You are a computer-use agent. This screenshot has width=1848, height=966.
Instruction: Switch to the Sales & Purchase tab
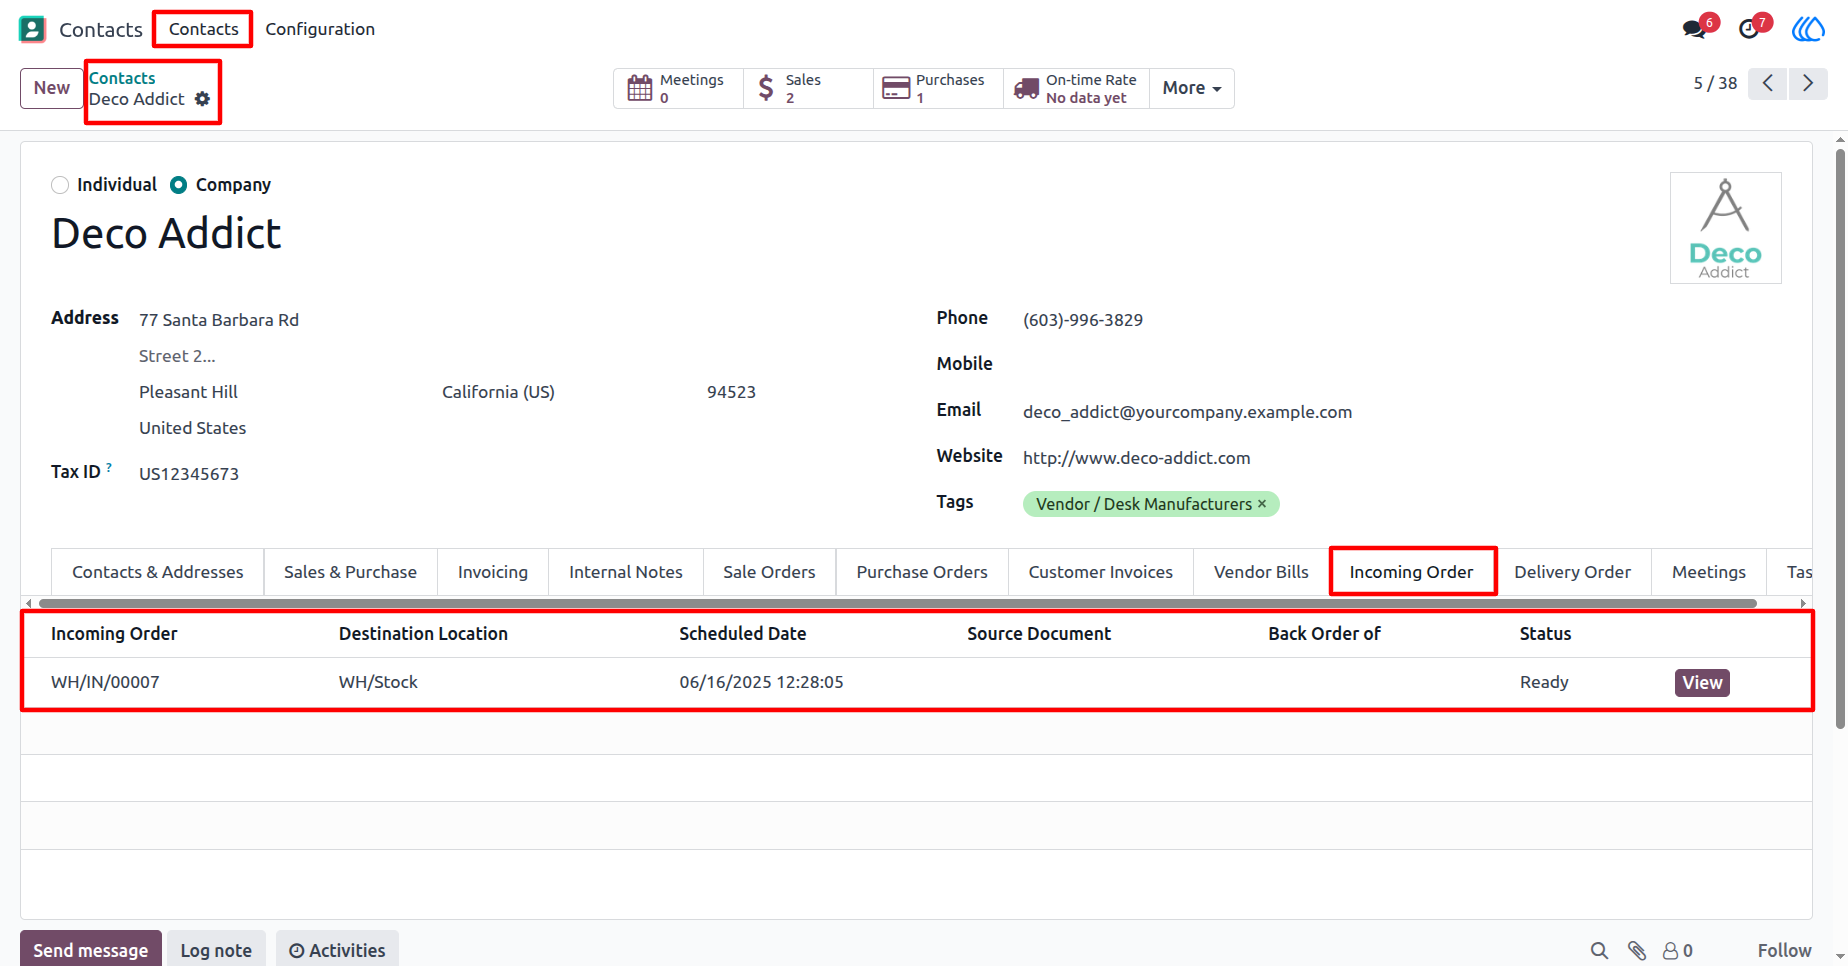350,572
